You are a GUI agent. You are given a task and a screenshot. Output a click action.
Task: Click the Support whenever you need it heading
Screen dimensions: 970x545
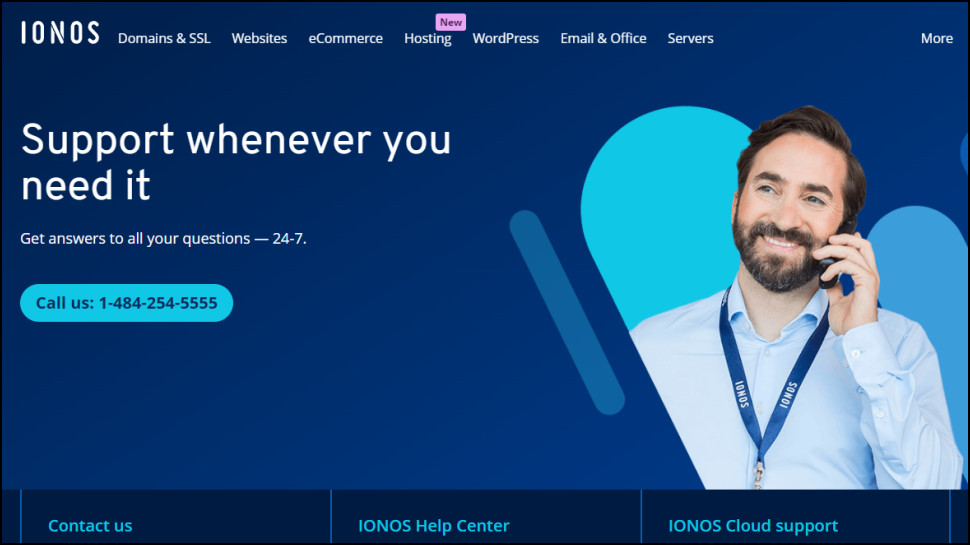coord(236,162)
